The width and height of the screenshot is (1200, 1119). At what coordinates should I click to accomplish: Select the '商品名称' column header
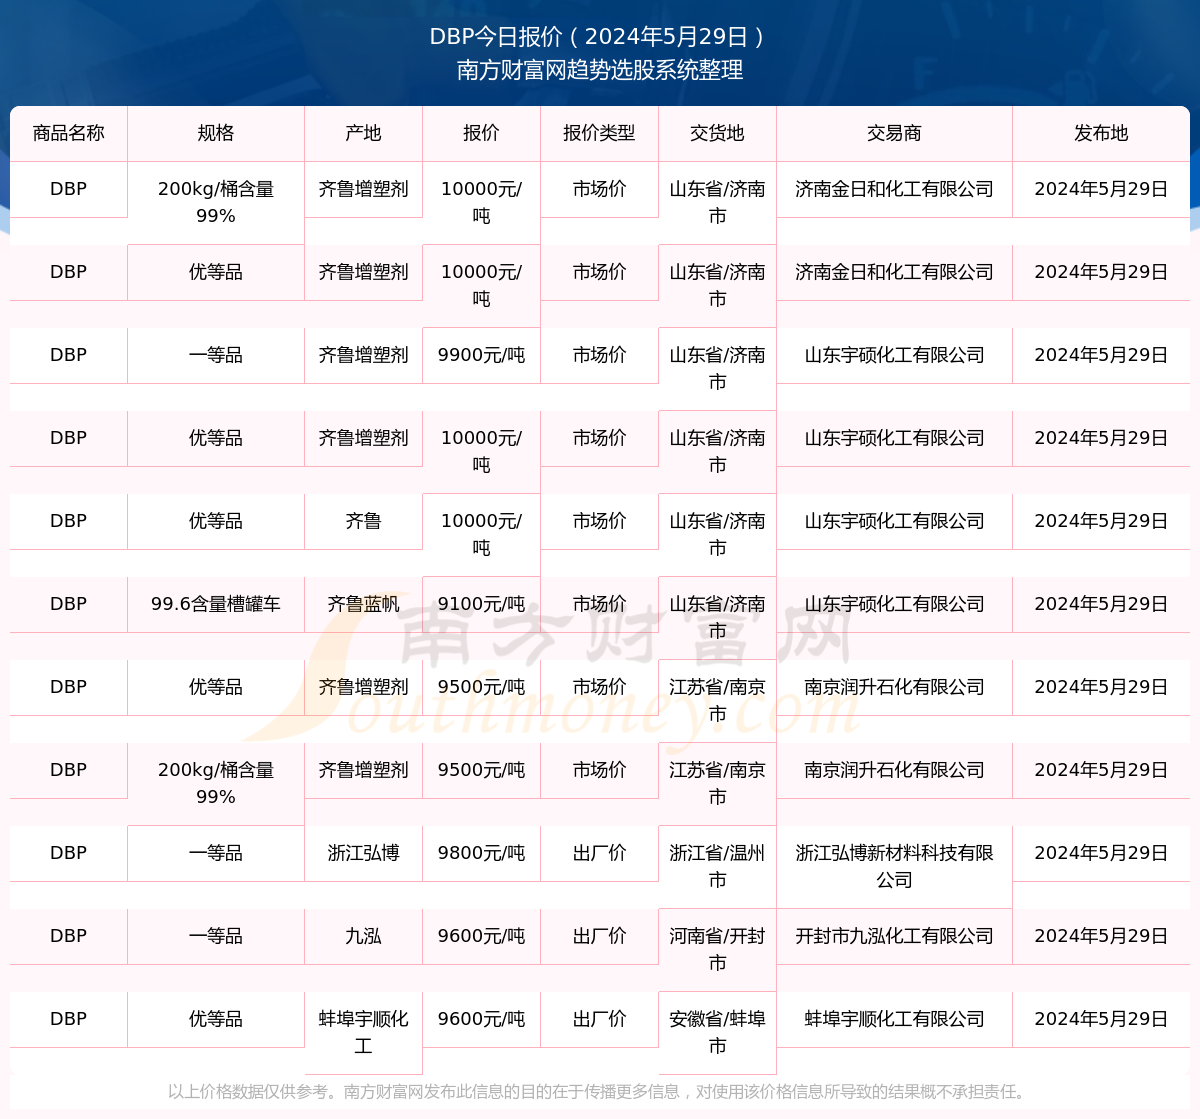[69, 133]
